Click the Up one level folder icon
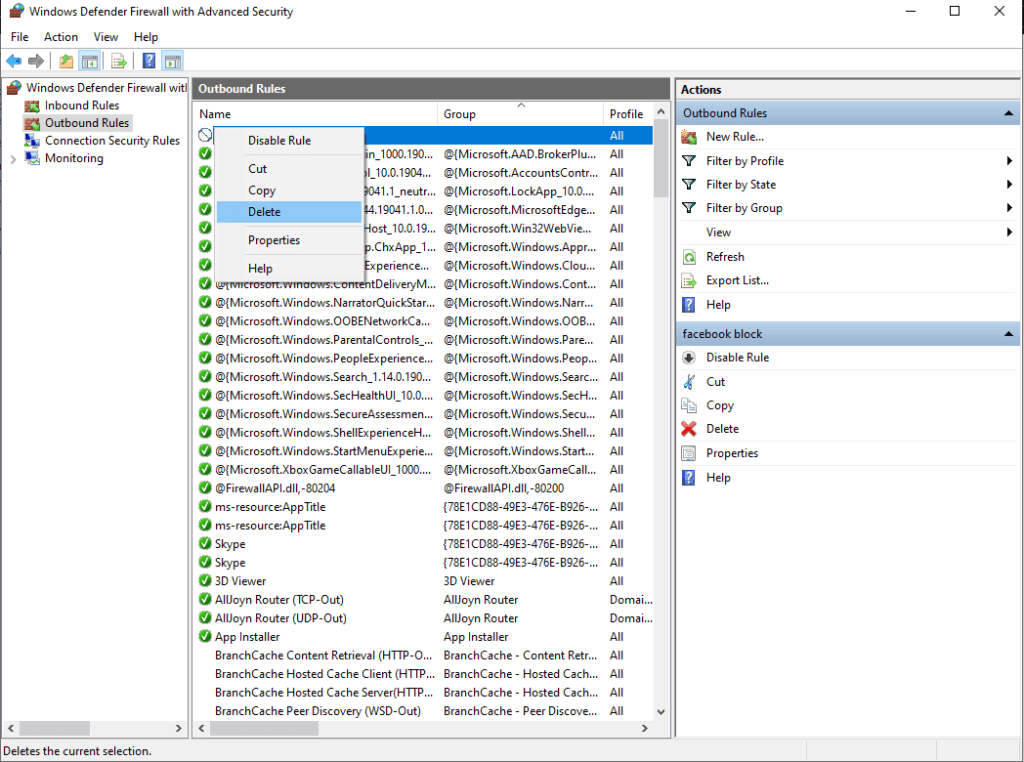The width and height of the screenshot is (1024, 762). click(x=66, y=61)
